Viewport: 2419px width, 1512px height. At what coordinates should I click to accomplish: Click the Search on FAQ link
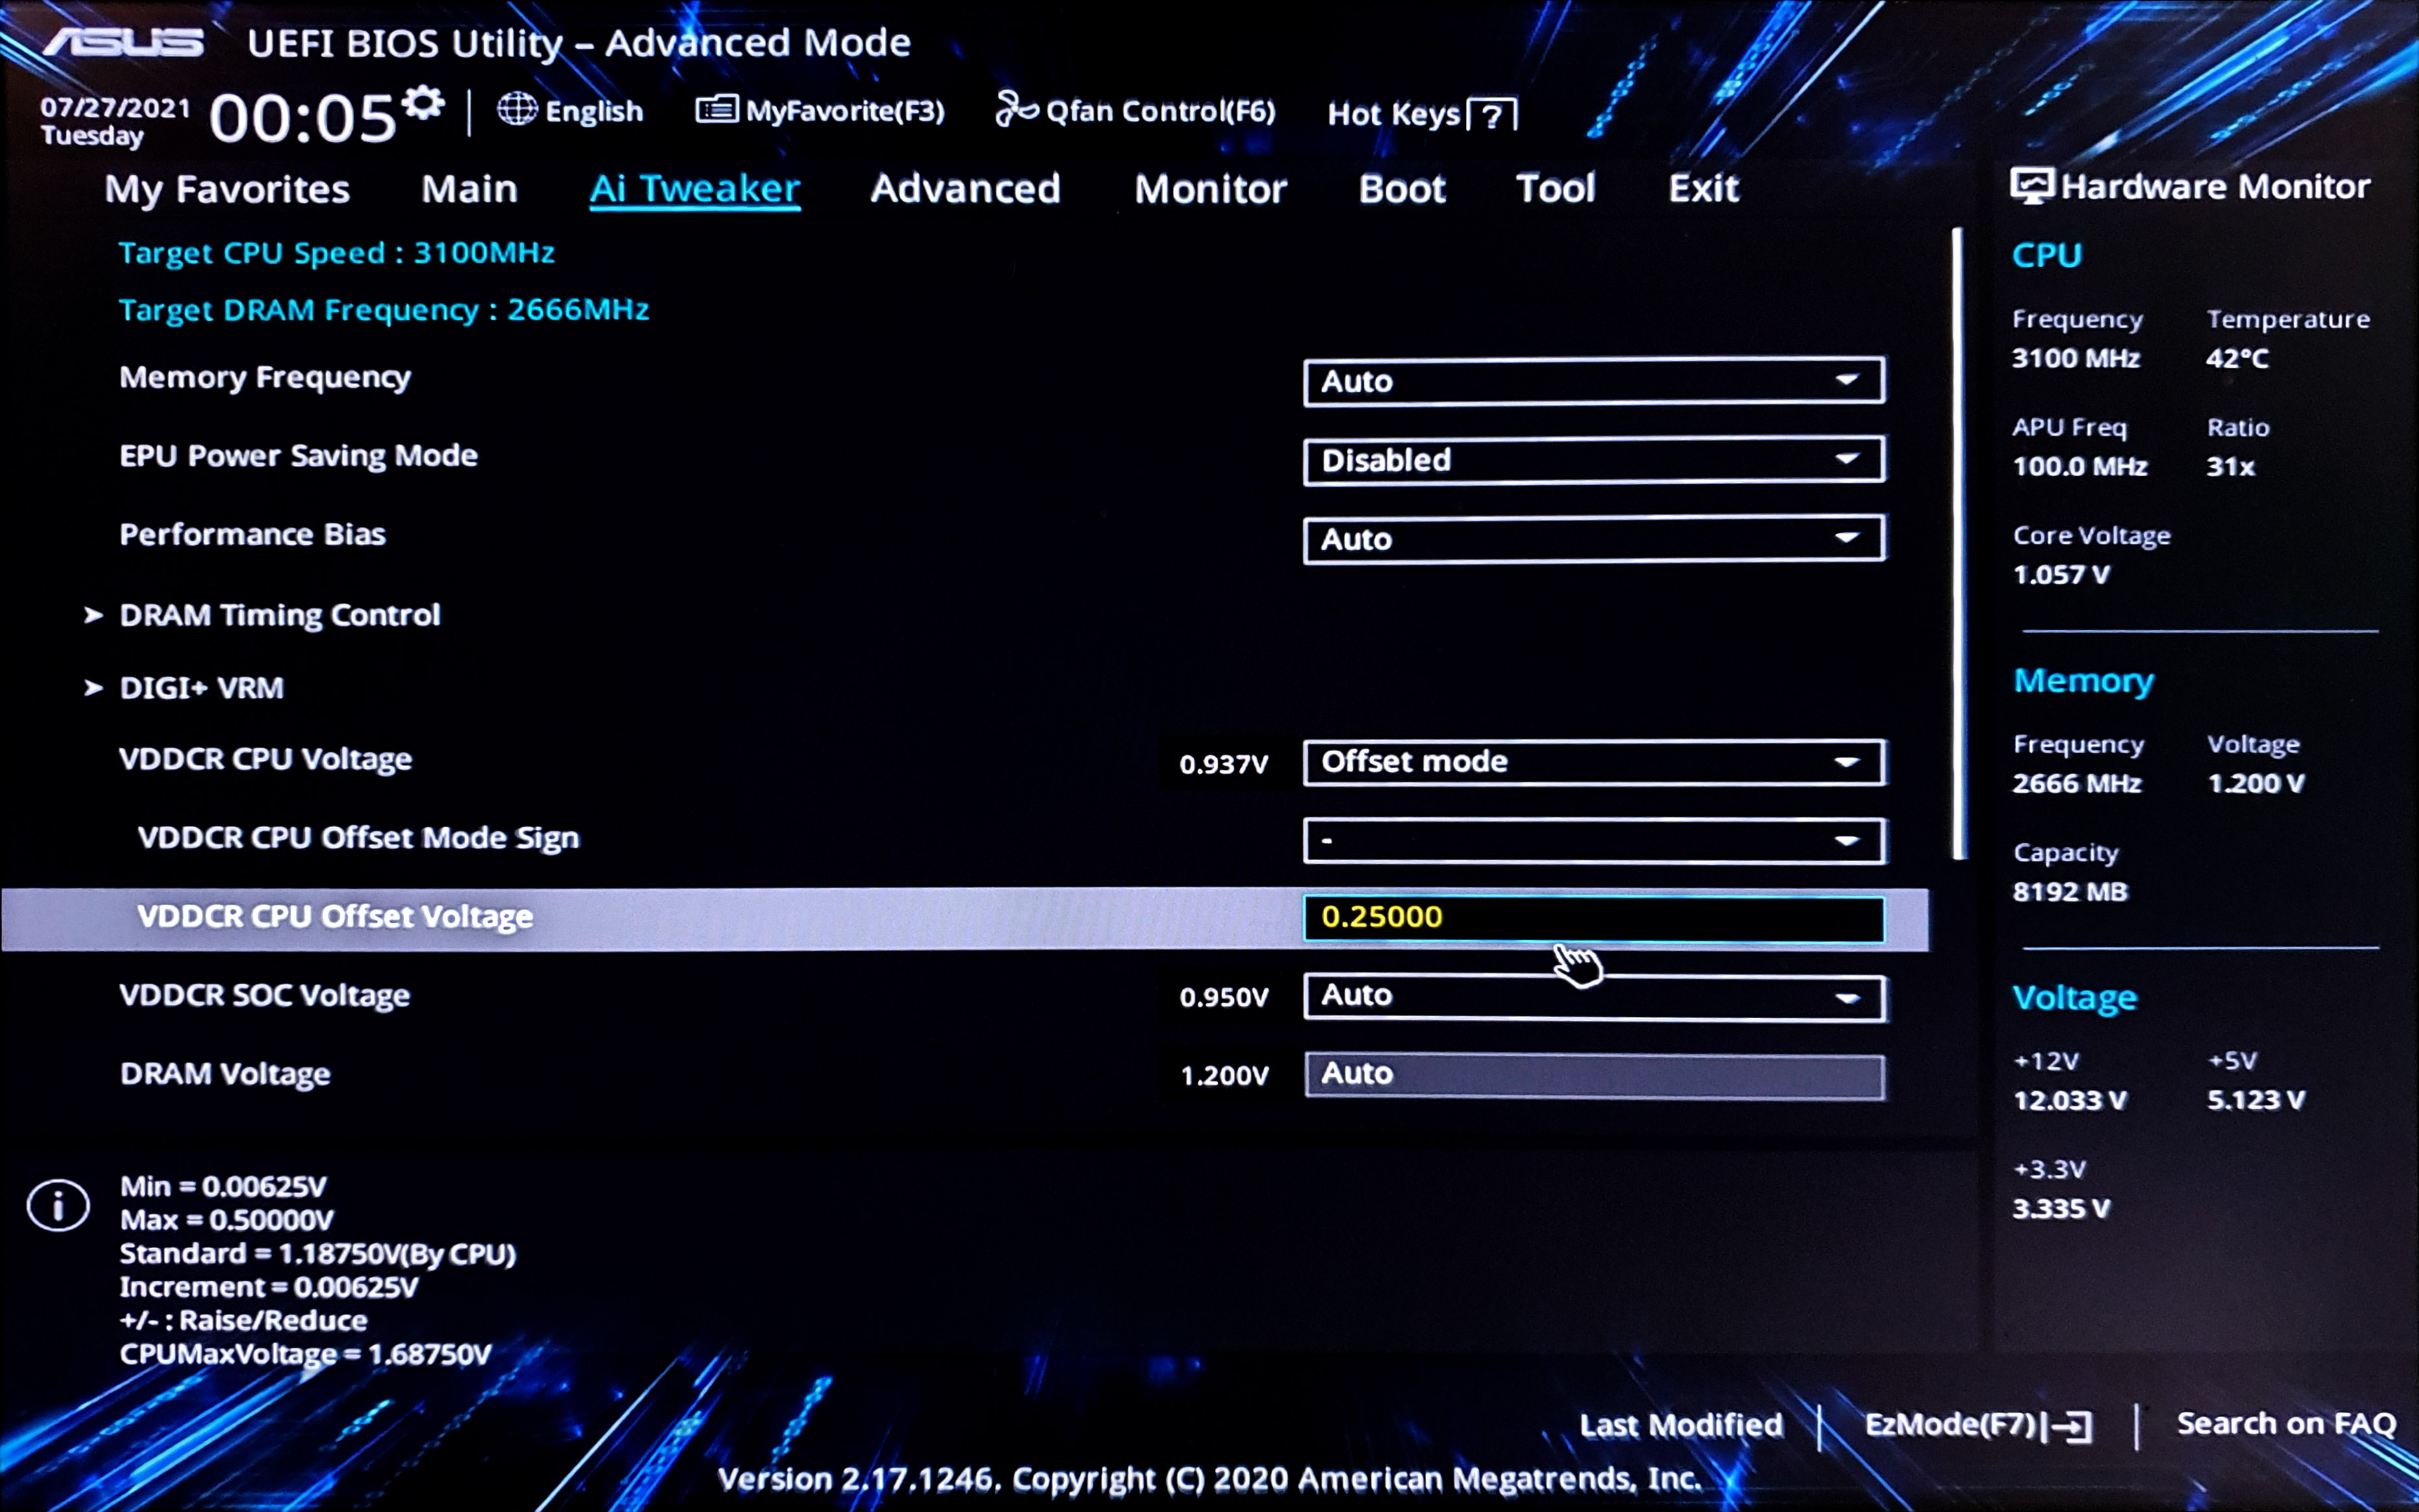[2286, 1423]
